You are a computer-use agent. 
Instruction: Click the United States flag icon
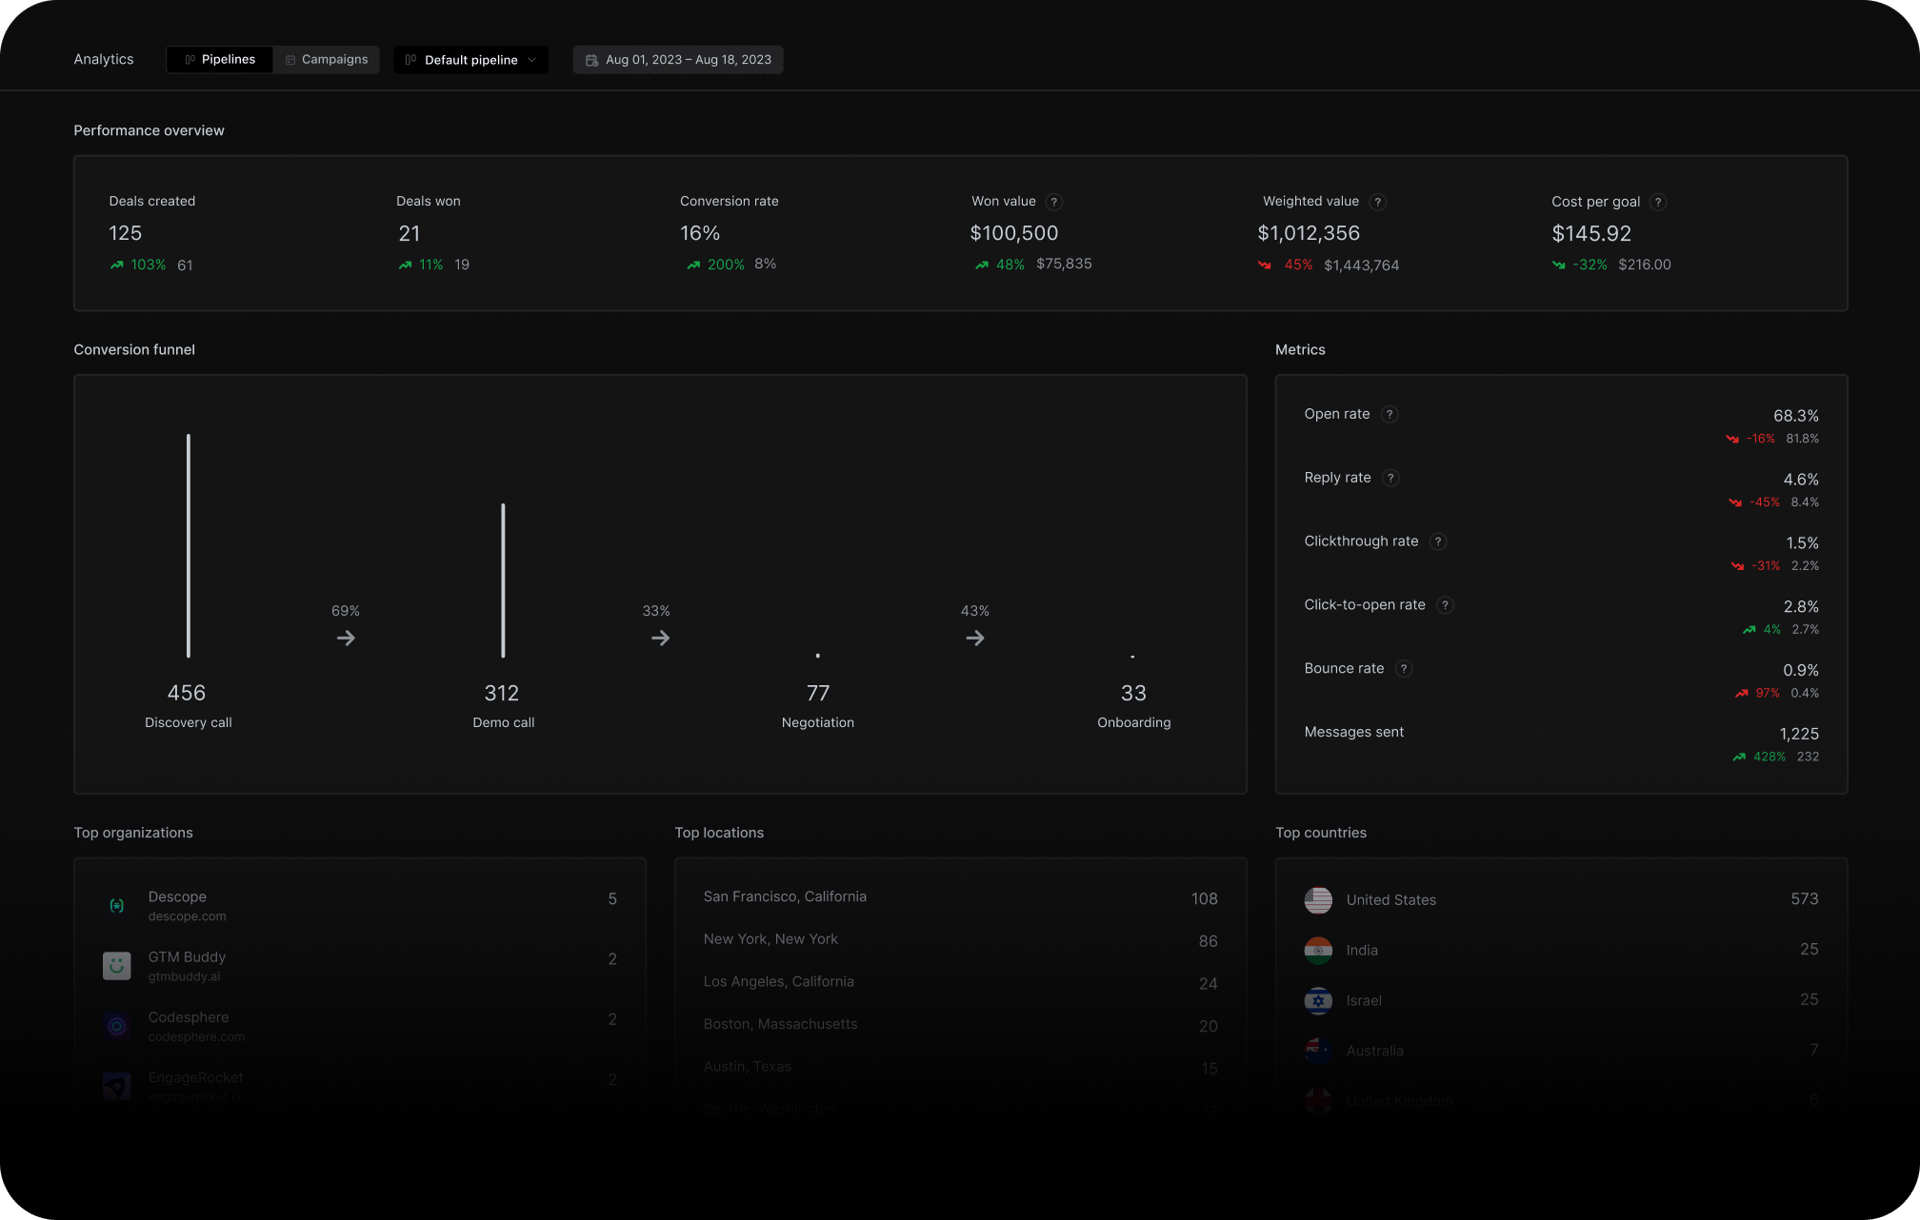(1318, 900)
